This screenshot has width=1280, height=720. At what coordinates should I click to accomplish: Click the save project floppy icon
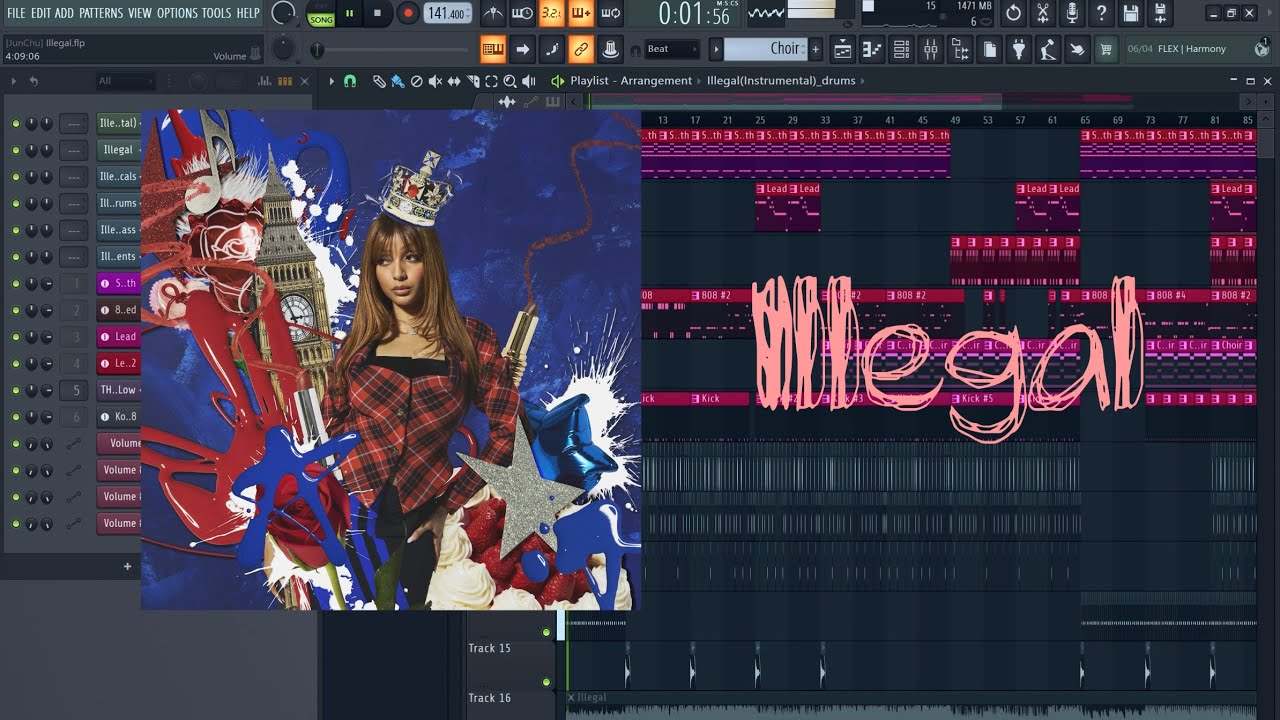click(1131, 13)
